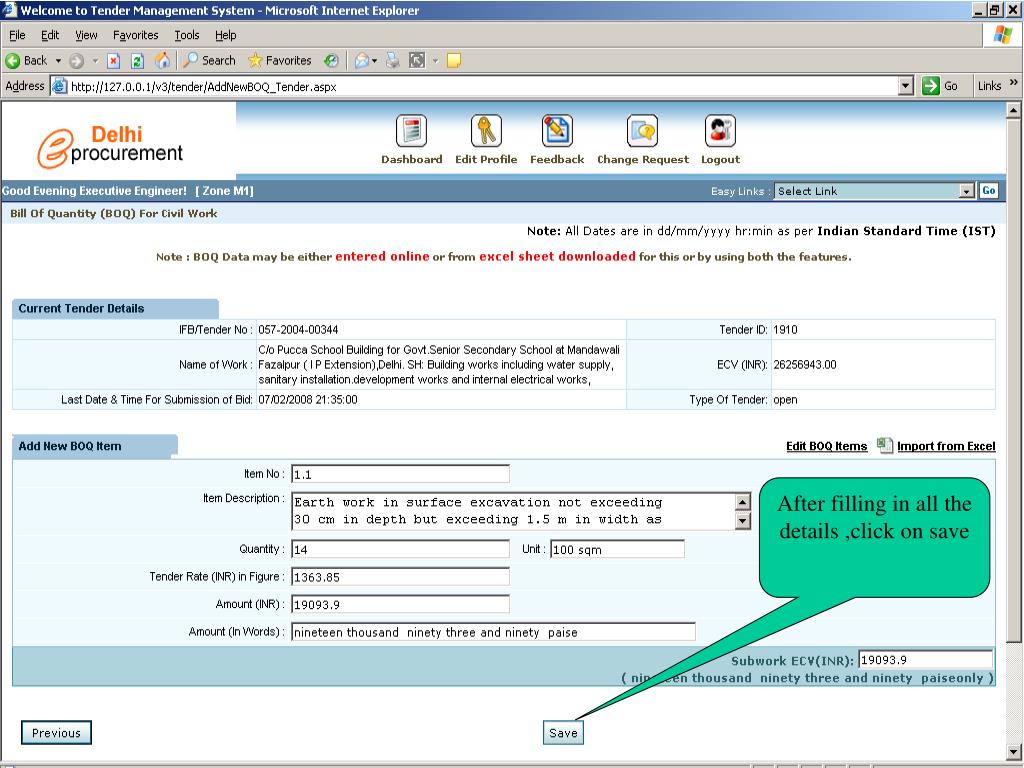Click the Excel icon beside Import from Excel
1024x768 pixels.
tap(884, 445)
